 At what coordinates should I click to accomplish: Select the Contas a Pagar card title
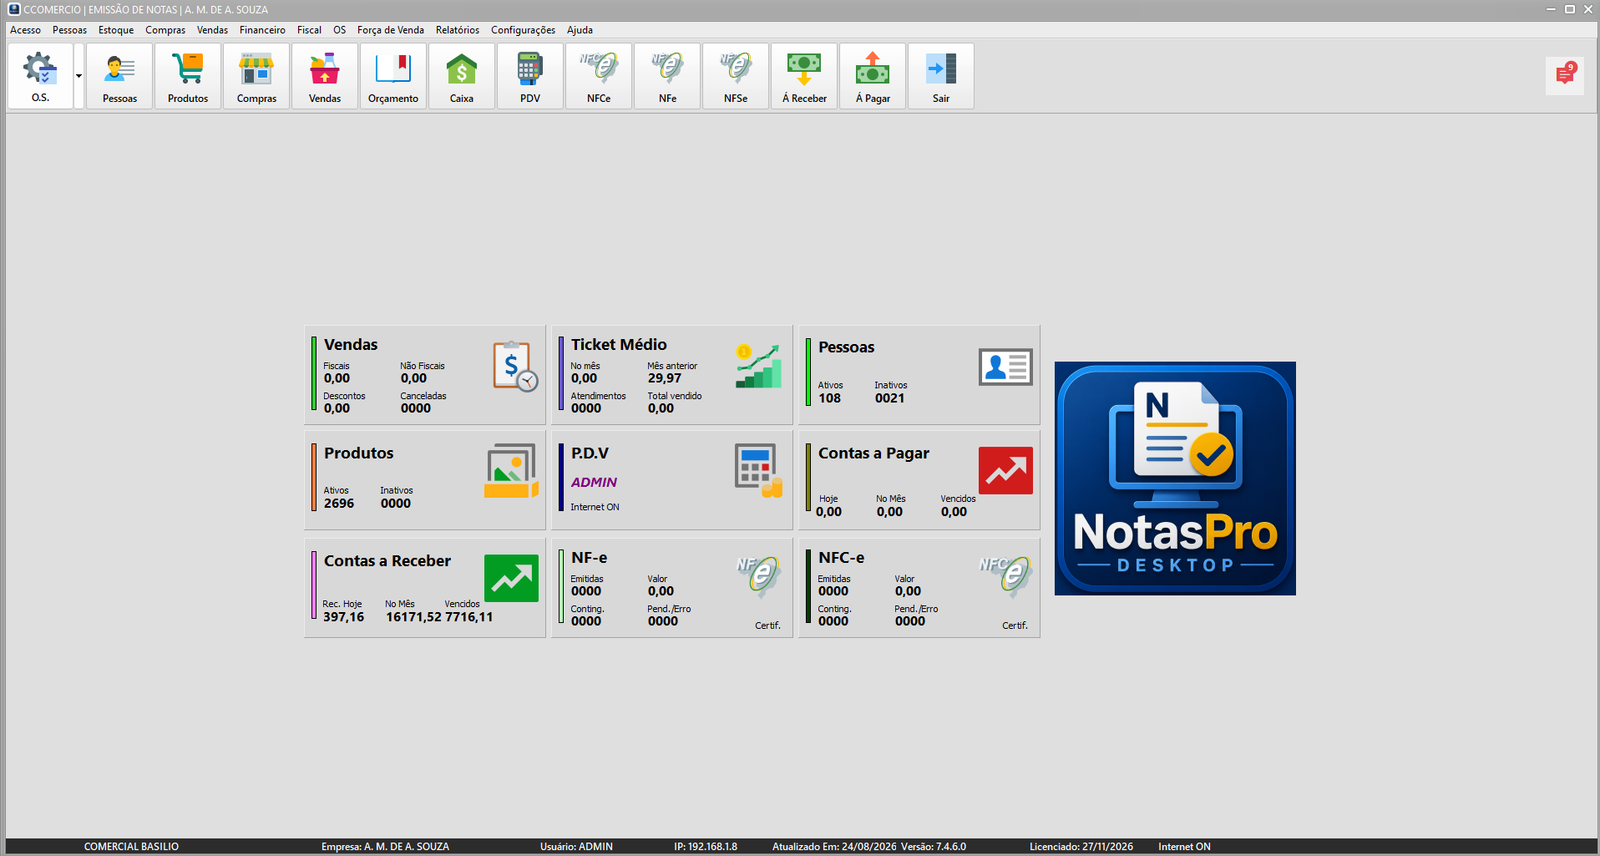[x=874, y=454]
